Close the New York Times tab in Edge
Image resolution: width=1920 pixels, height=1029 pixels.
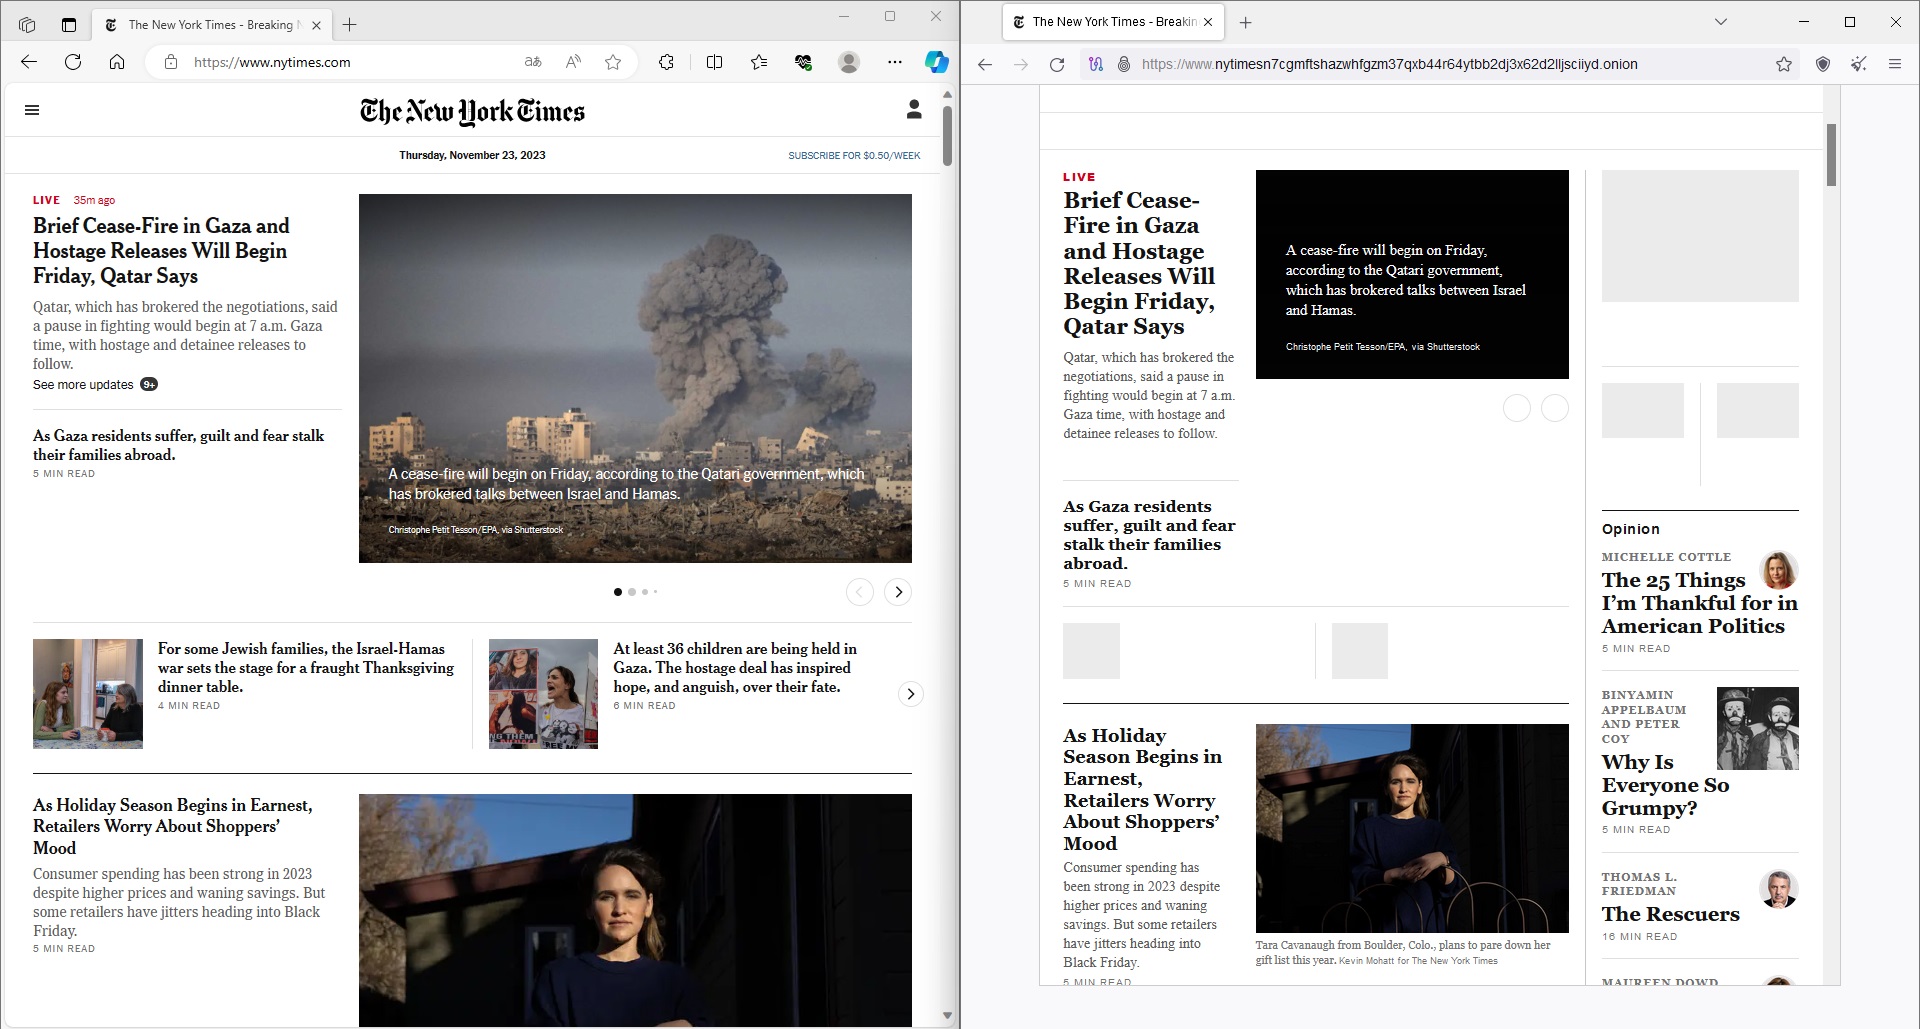click(x=316, y=25)
